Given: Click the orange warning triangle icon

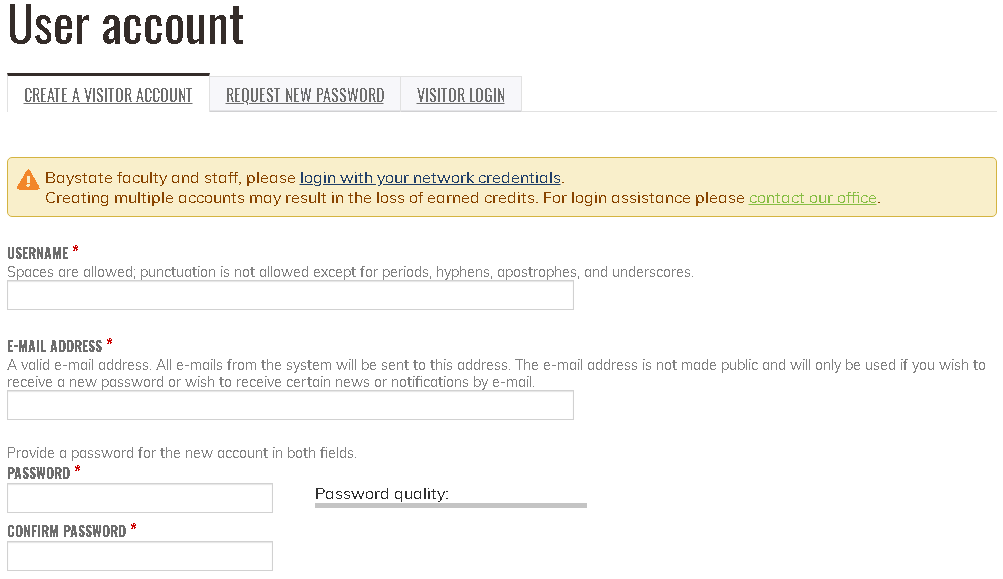Looking at the screenshot, I should click(x=28, y=180).
